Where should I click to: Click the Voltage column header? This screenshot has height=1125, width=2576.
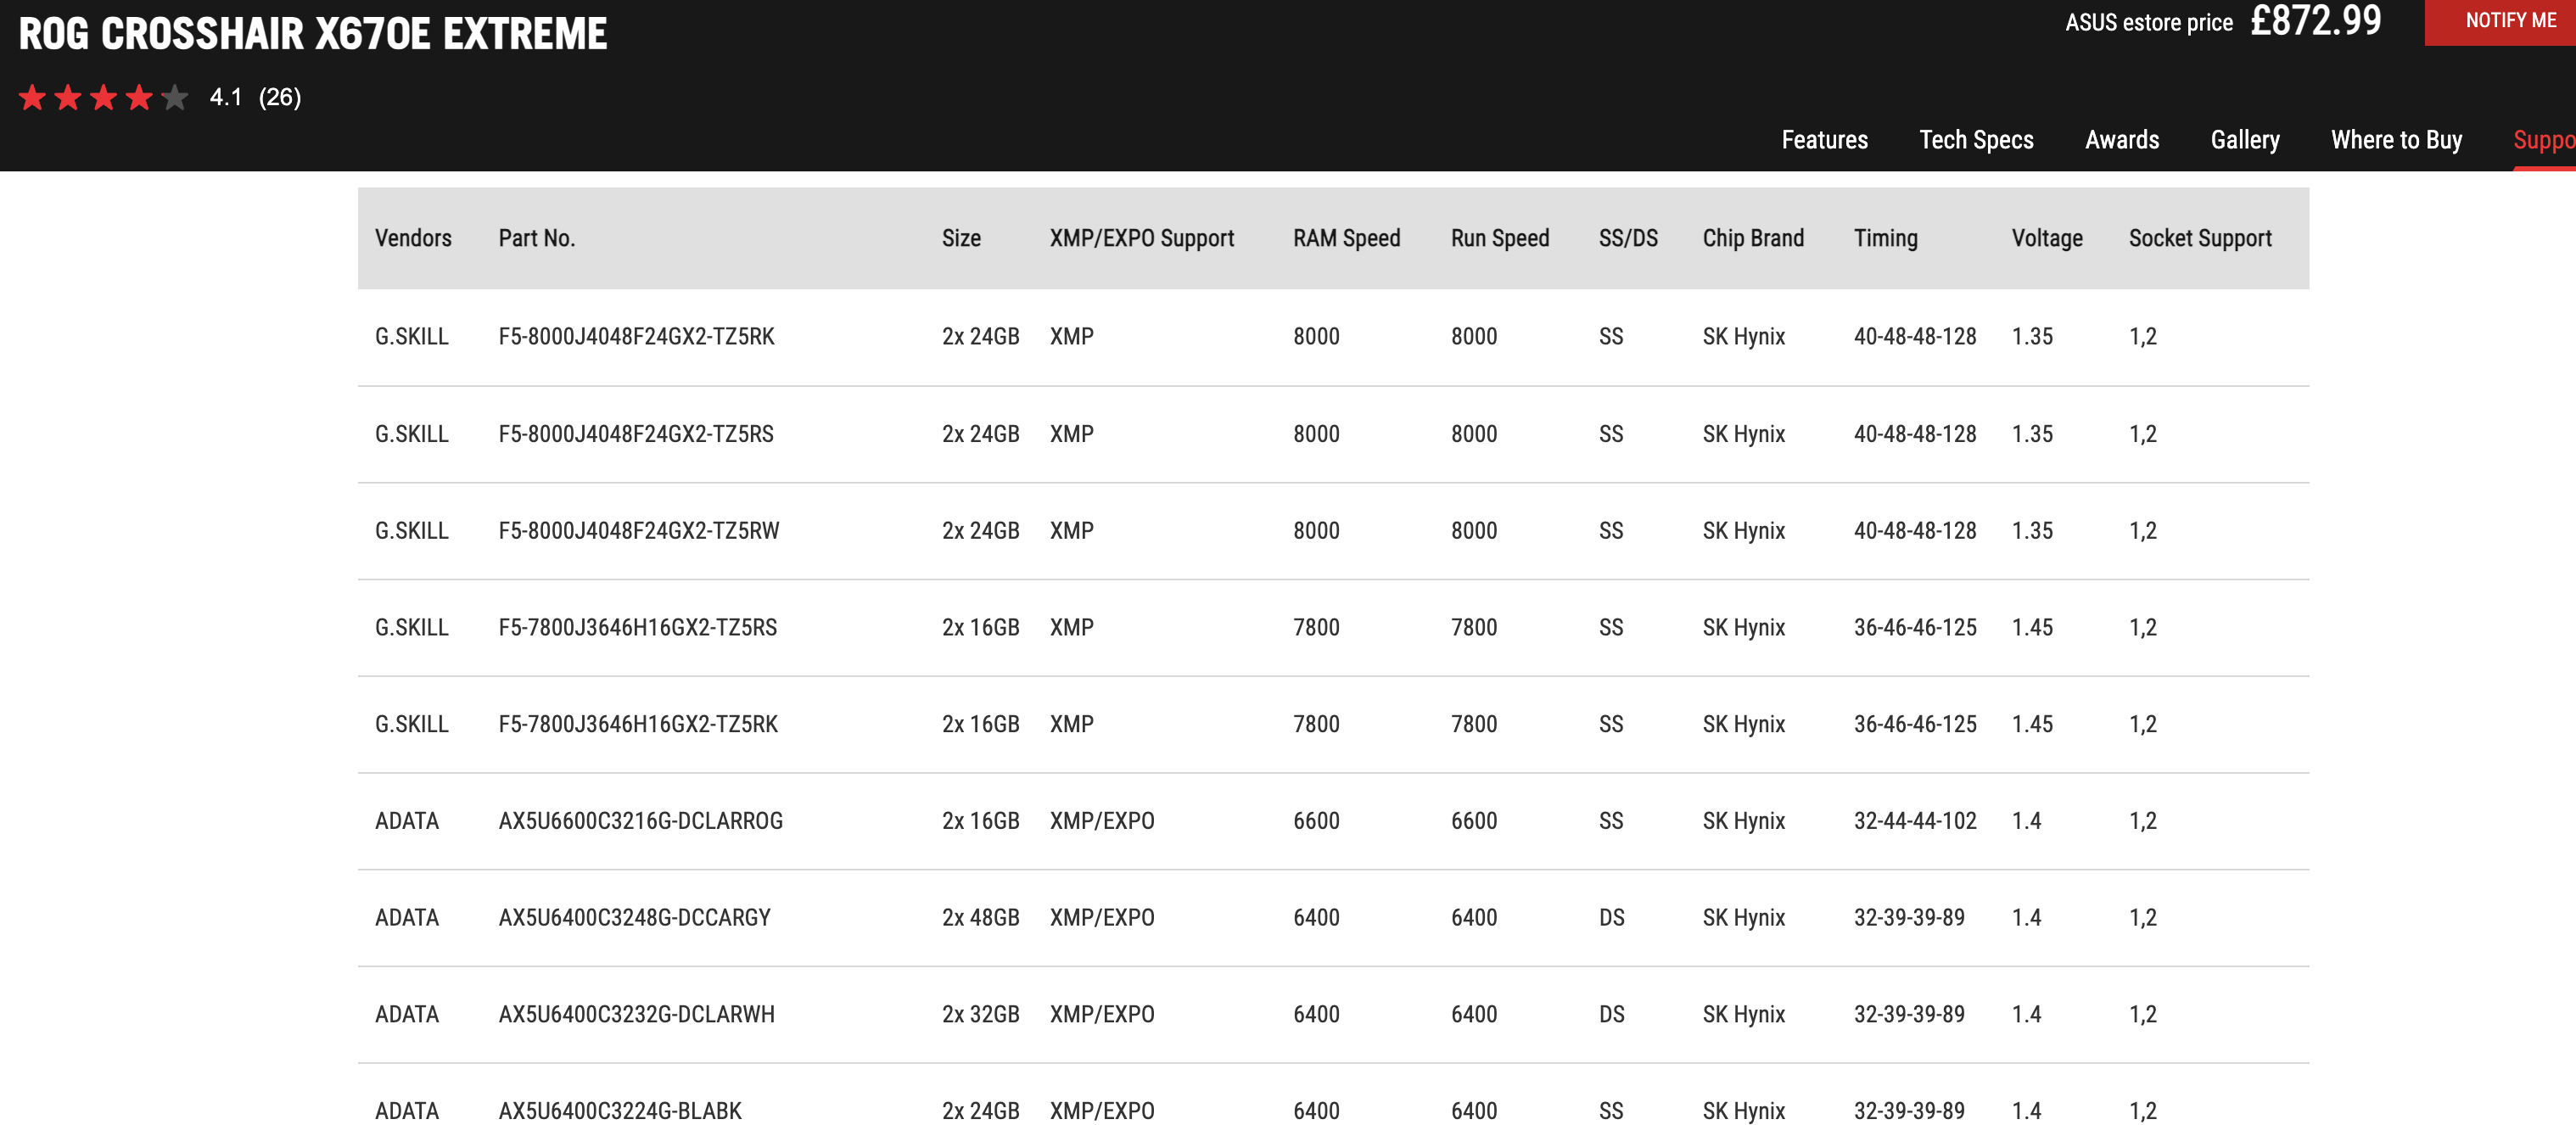[x=2047, y=238]
